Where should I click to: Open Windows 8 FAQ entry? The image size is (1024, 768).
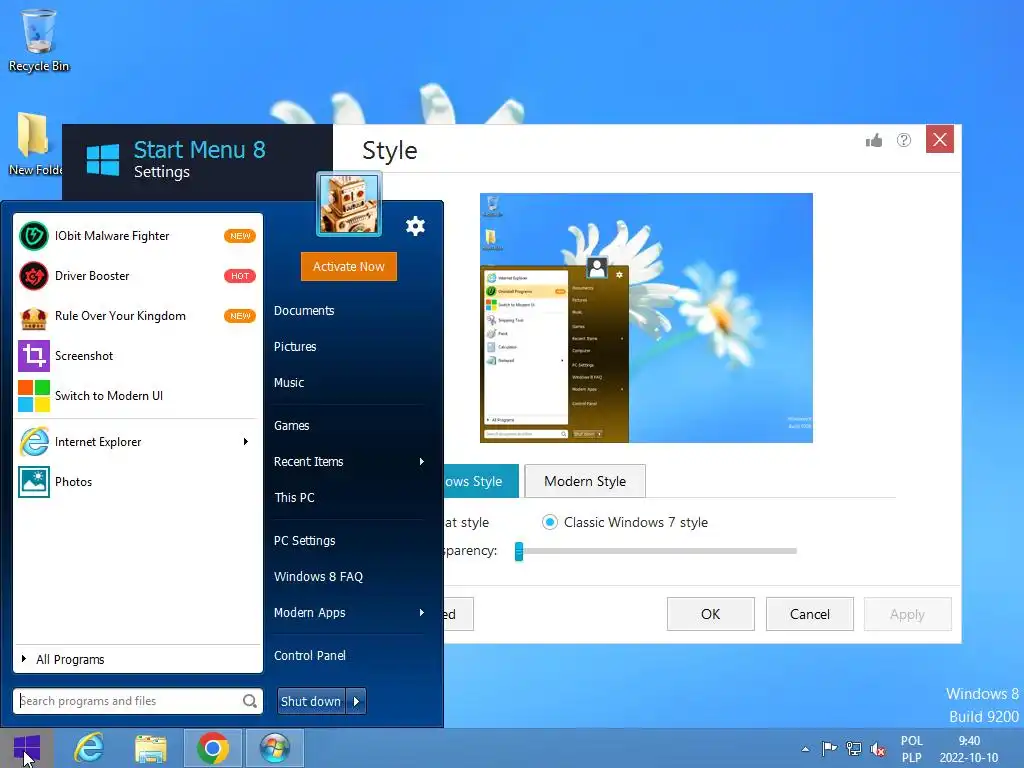[318, 577]
